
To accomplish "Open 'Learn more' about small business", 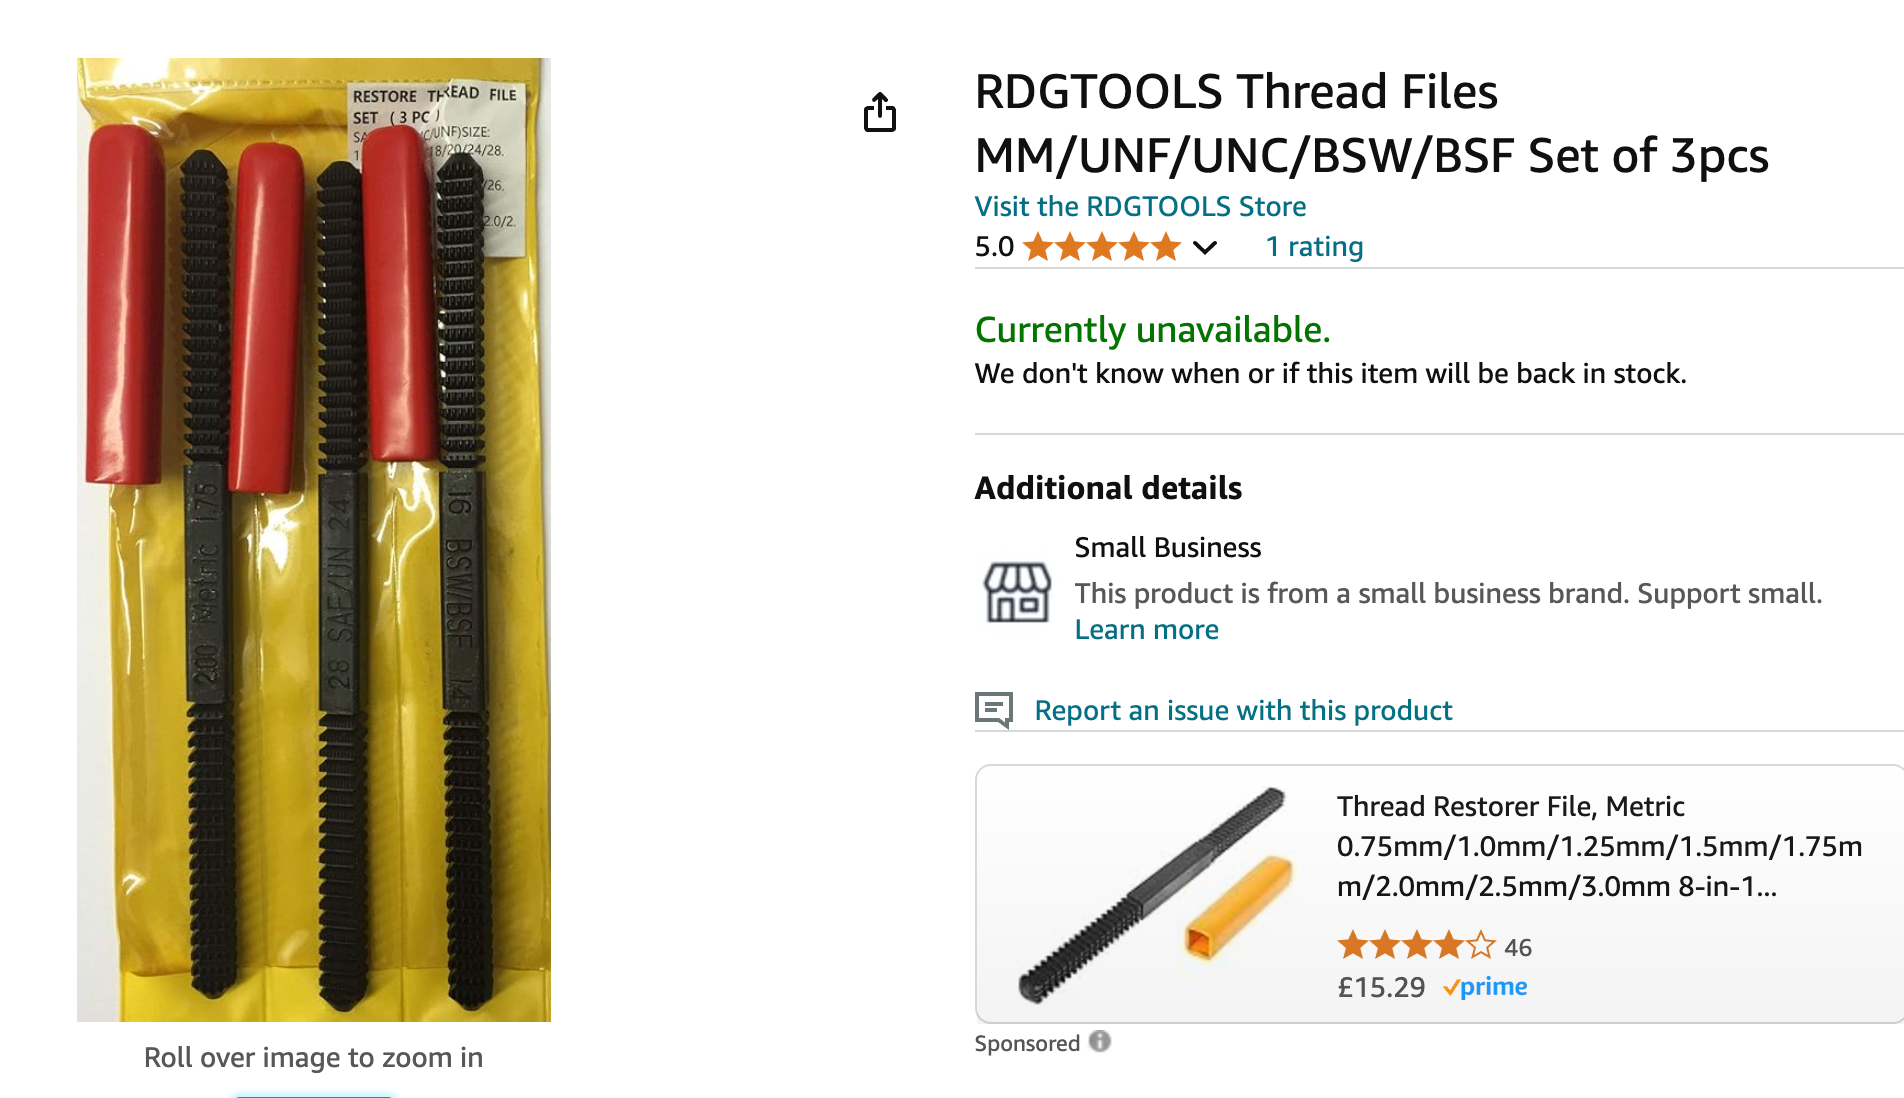I will [x=1146, y=630].
